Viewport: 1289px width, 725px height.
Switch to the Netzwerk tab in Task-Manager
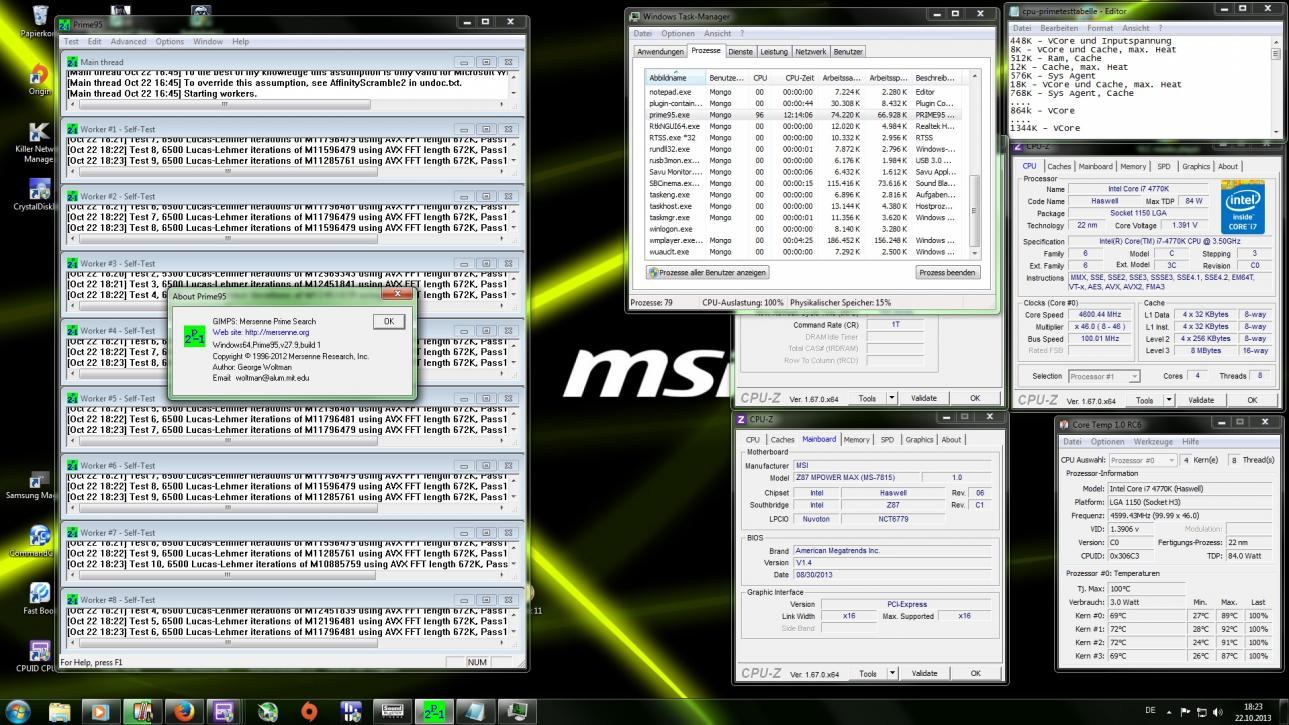point(810,51)
